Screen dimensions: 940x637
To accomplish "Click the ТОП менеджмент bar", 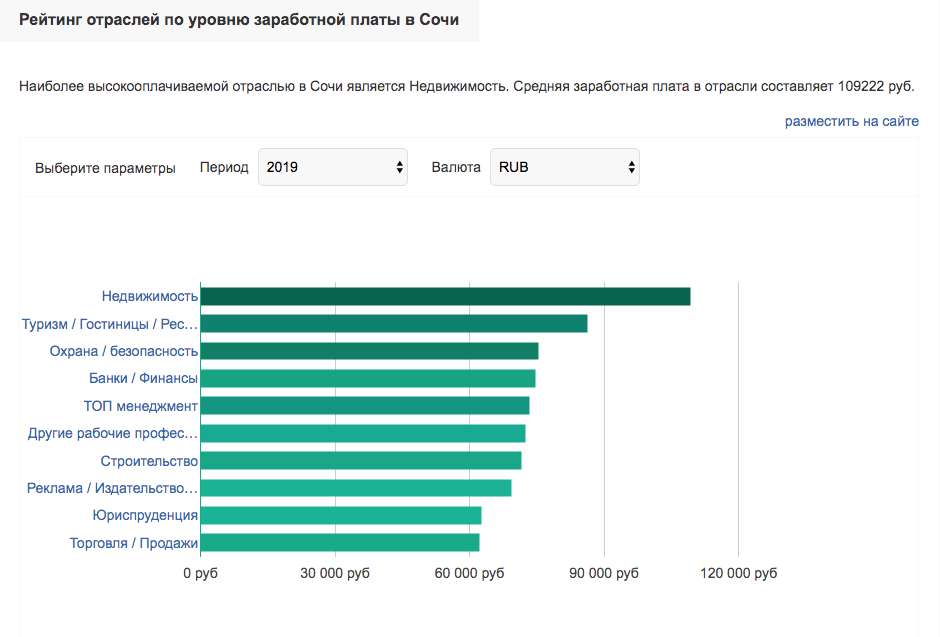I will tap(365, 406).
